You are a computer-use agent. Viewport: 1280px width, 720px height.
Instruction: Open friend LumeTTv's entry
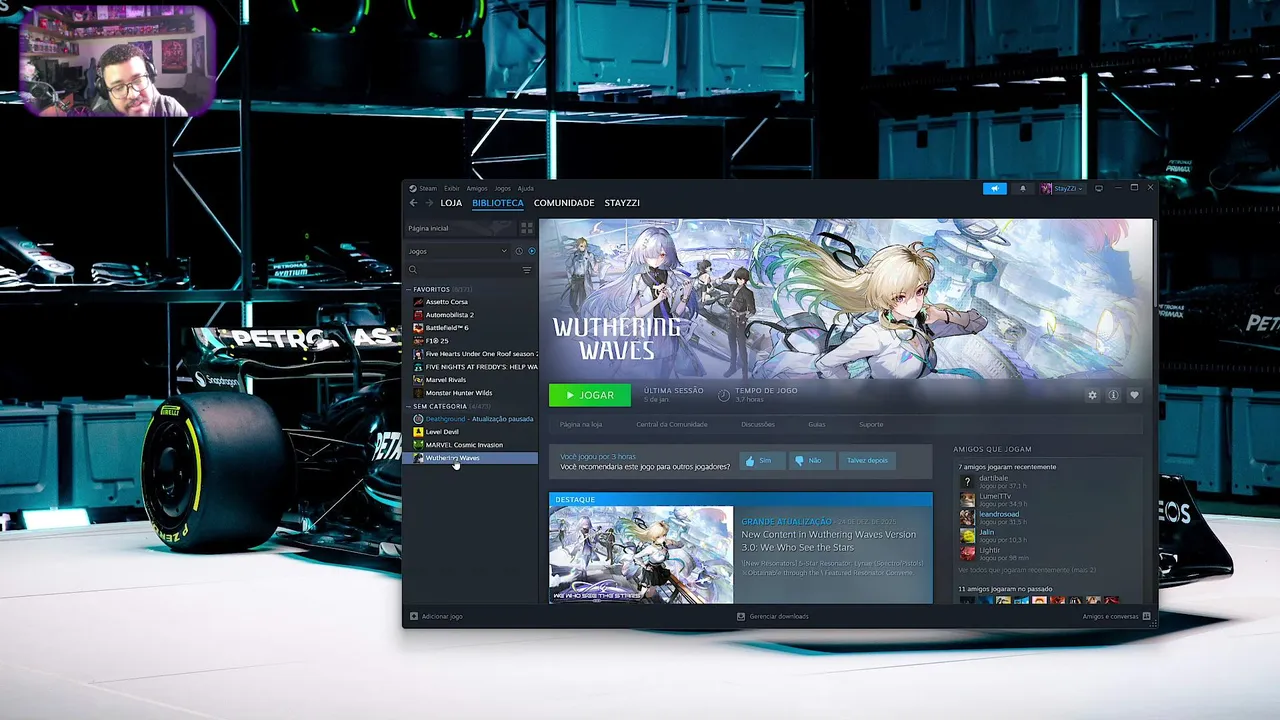click(1003, 500)
